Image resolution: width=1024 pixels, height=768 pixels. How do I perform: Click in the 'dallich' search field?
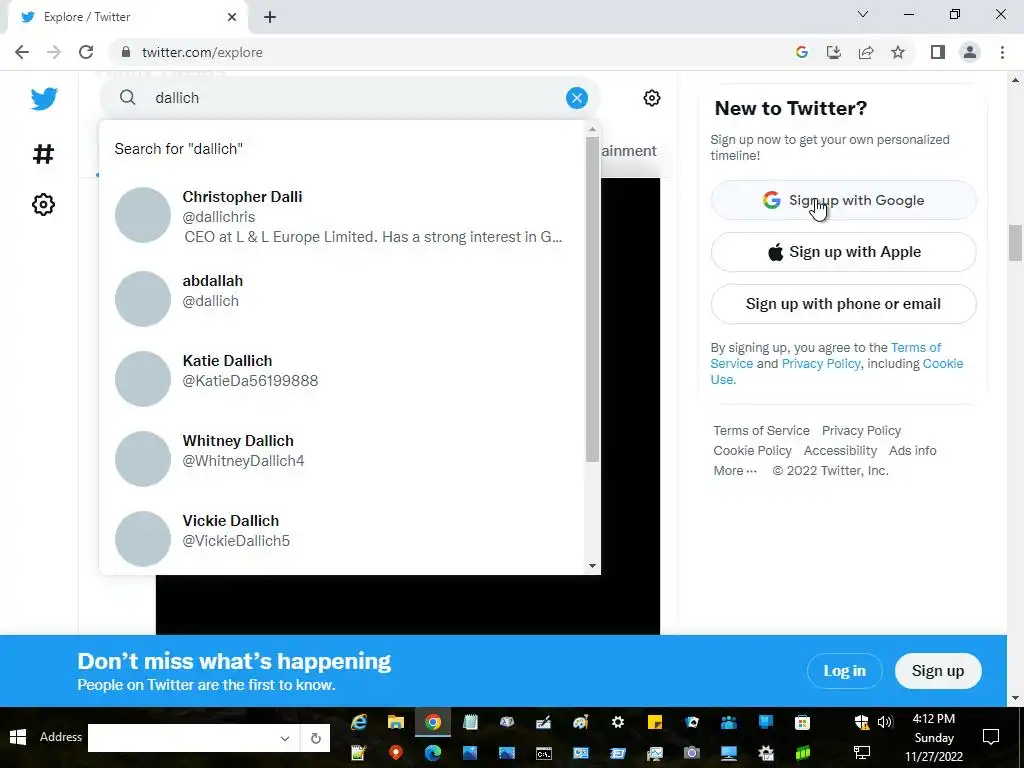point(349,98)
